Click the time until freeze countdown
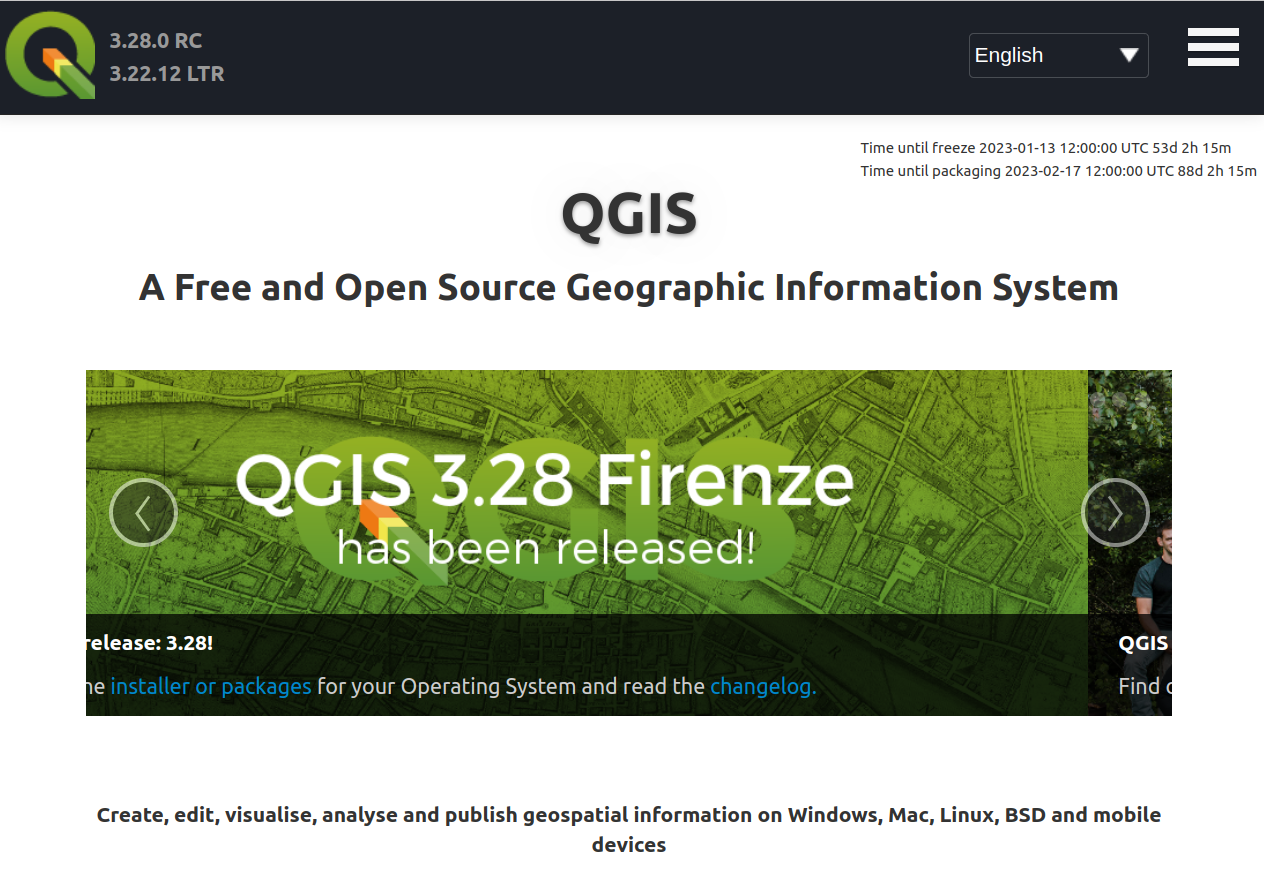Image resolution: width=1264 pixels, height=874 pixels. (x=1045, y=147)
